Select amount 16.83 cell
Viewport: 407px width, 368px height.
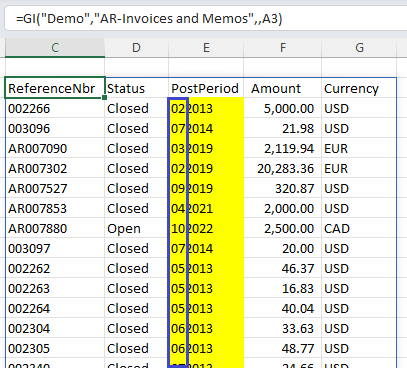click(x=283, y=288)
